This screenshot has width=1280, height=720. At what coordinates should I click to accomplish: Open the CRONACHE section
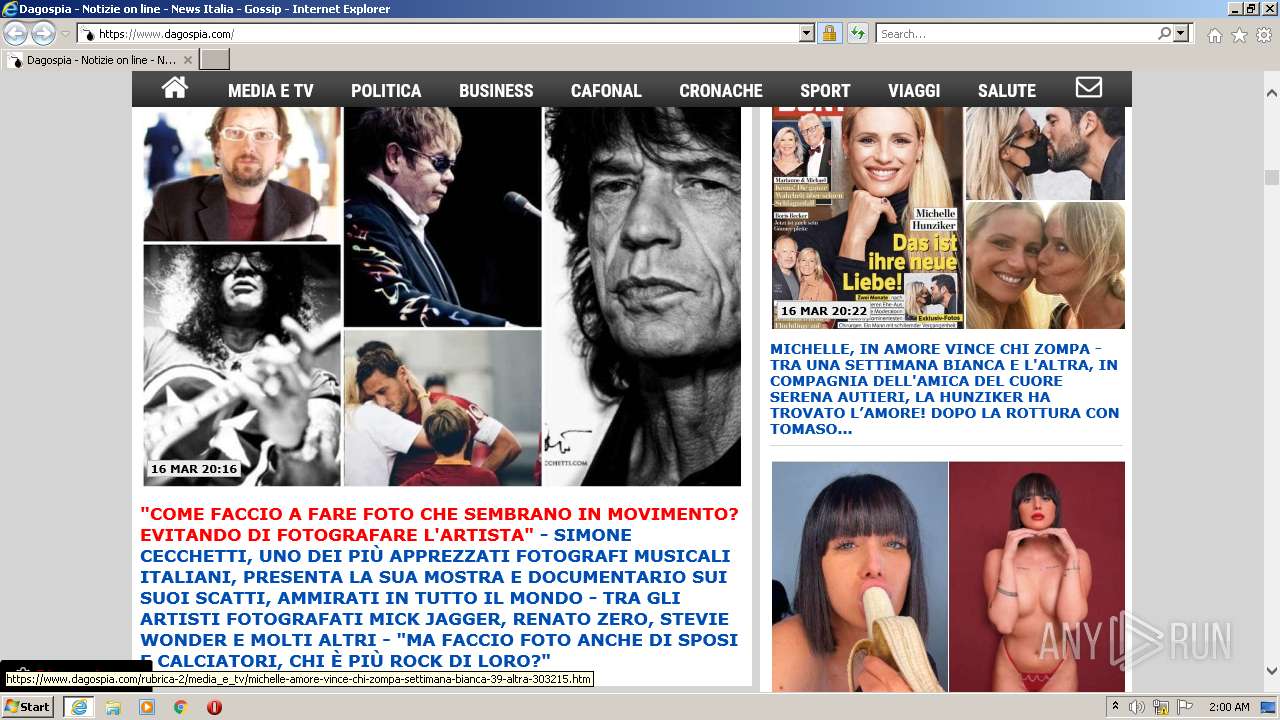[721, 90]
